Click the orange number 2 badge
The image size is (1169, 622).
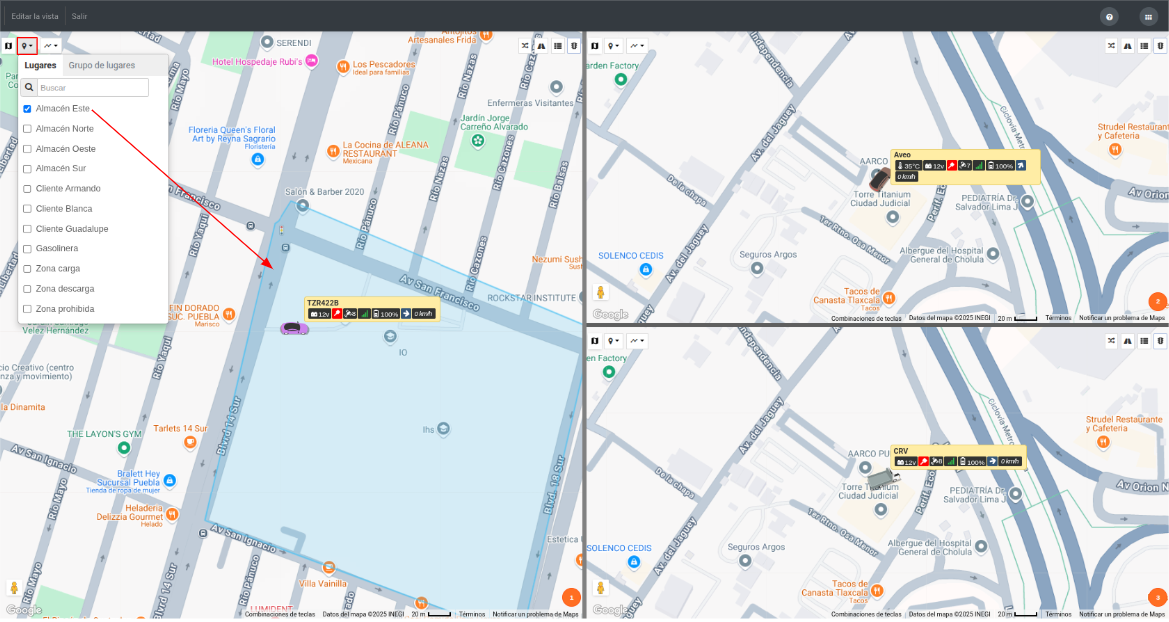(1158, 302)
